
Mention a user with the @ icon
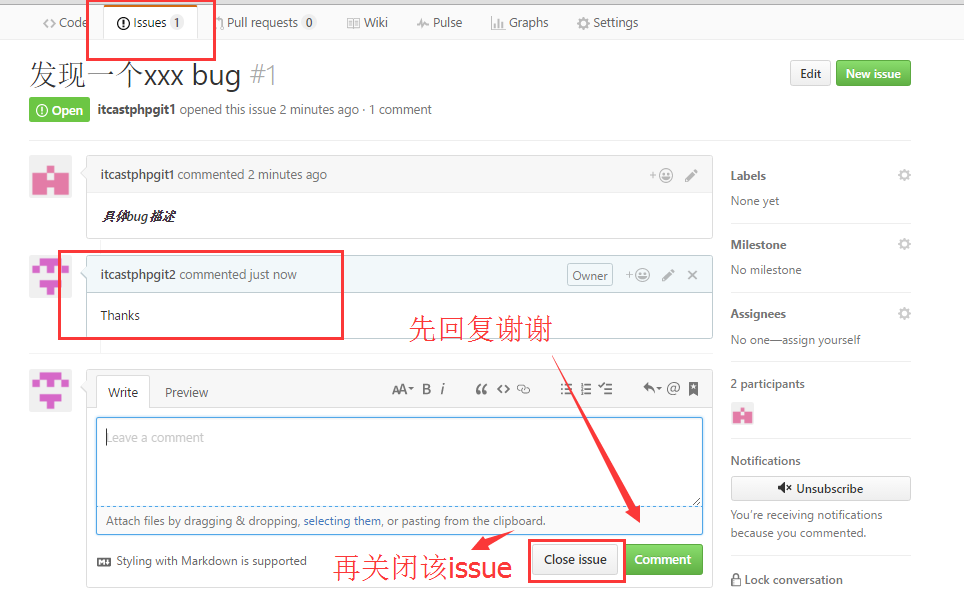673,388
